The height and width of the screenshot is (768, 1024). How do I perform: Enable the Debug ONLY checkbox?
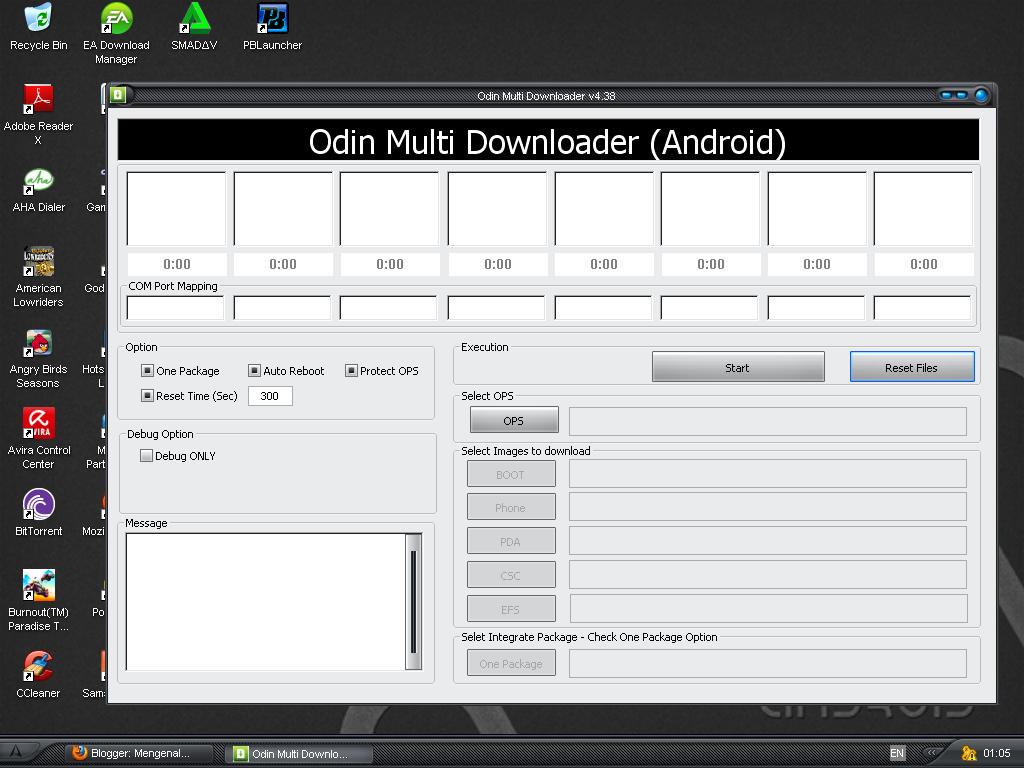click(x=146, y=456)
